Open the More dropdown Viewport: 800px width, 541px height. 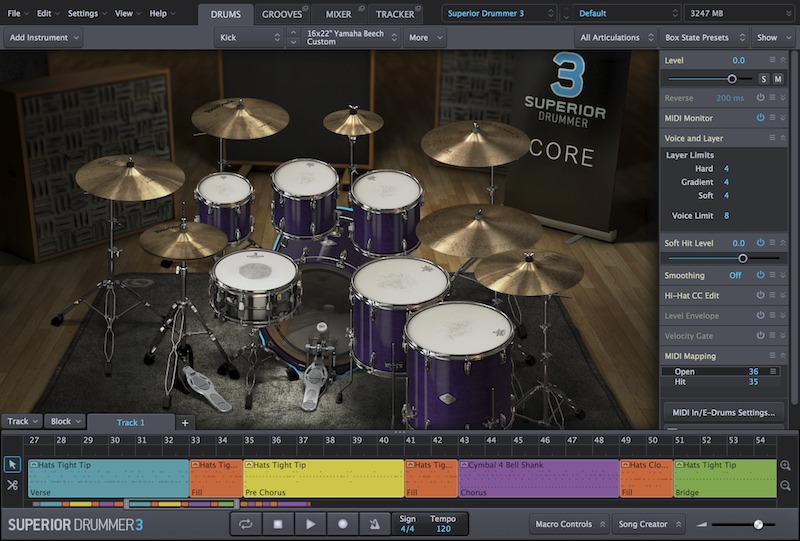point(424,37)
